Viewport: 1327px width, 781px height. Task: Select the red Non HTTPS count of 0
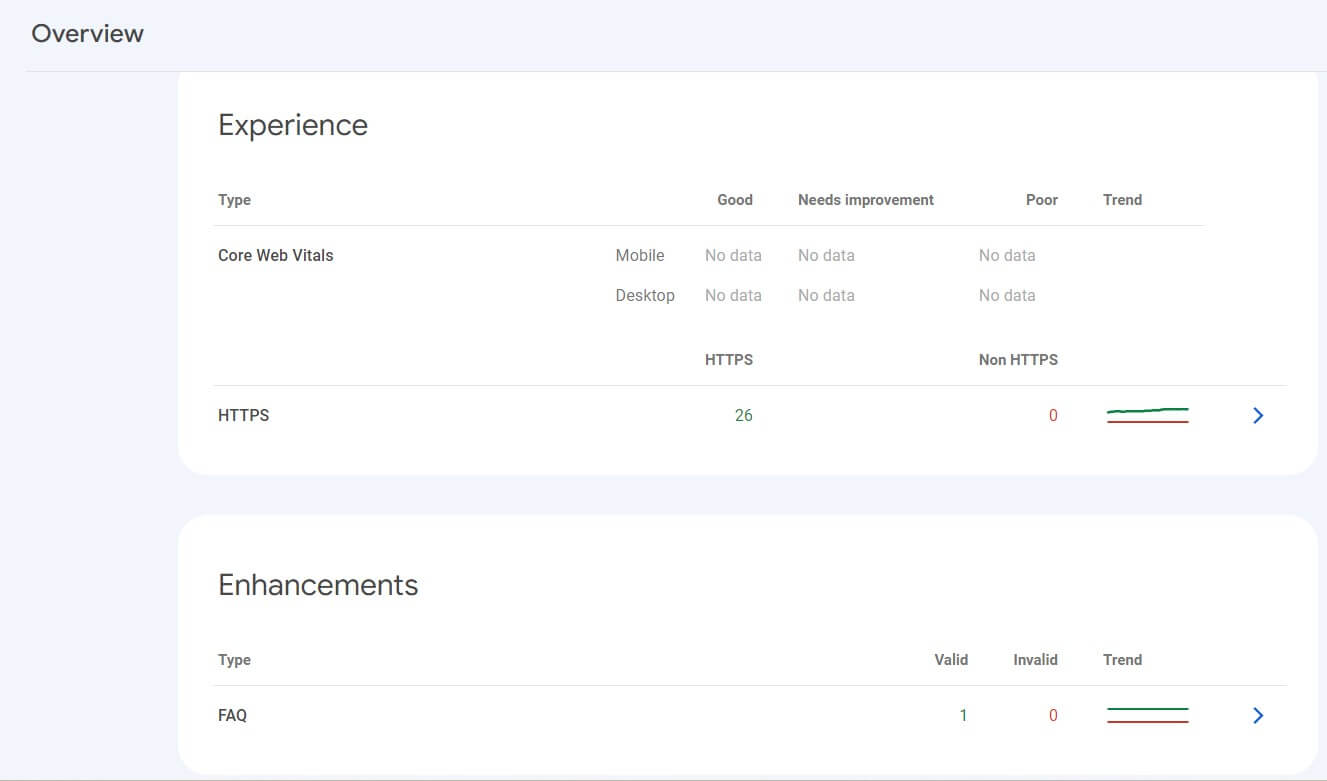click(1053, 415)
